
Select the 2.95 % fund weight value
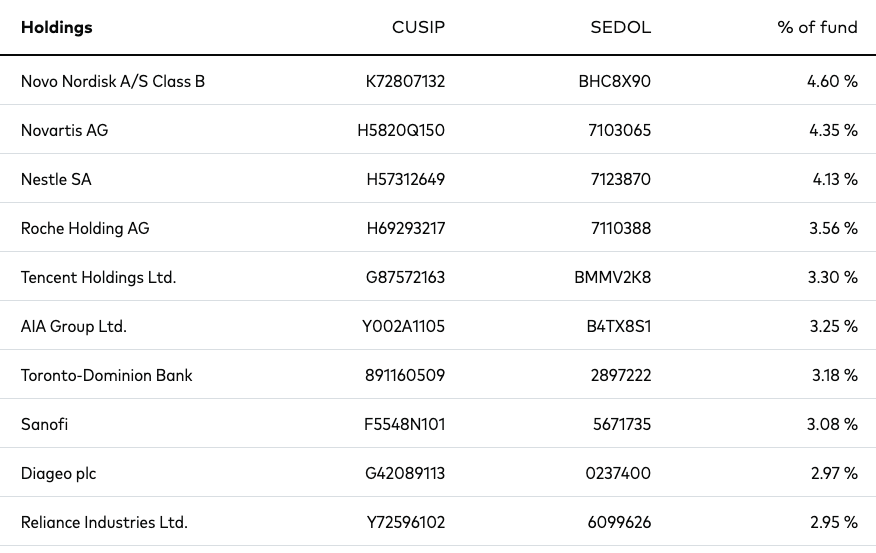pos(834,522)
